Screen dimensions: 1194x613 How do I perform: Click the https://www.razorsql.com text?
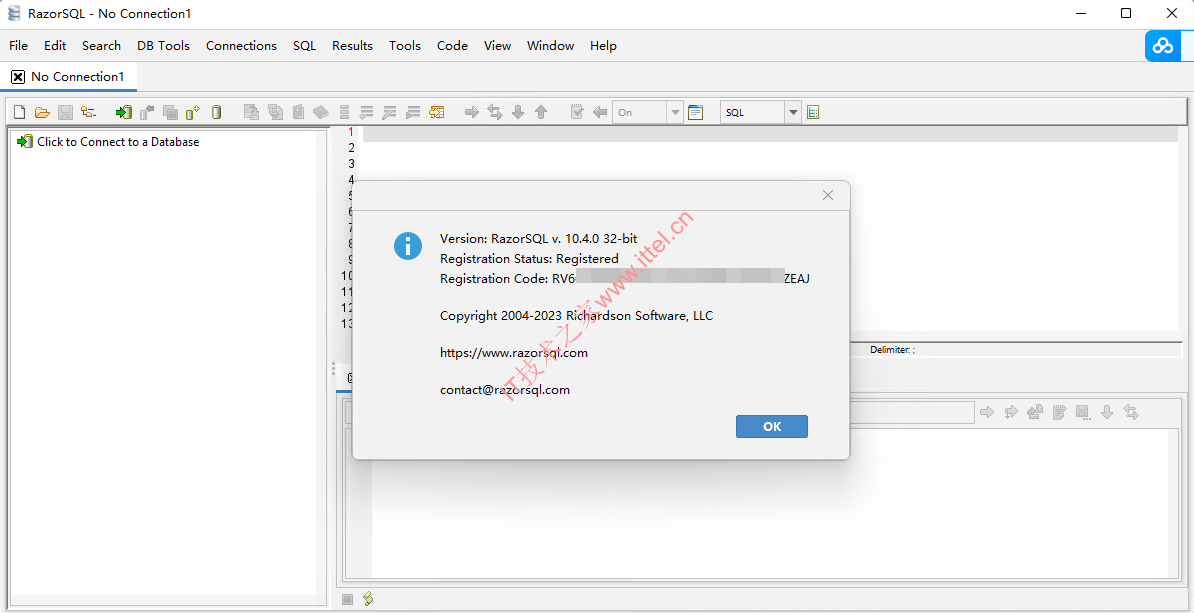click(514, 353)
